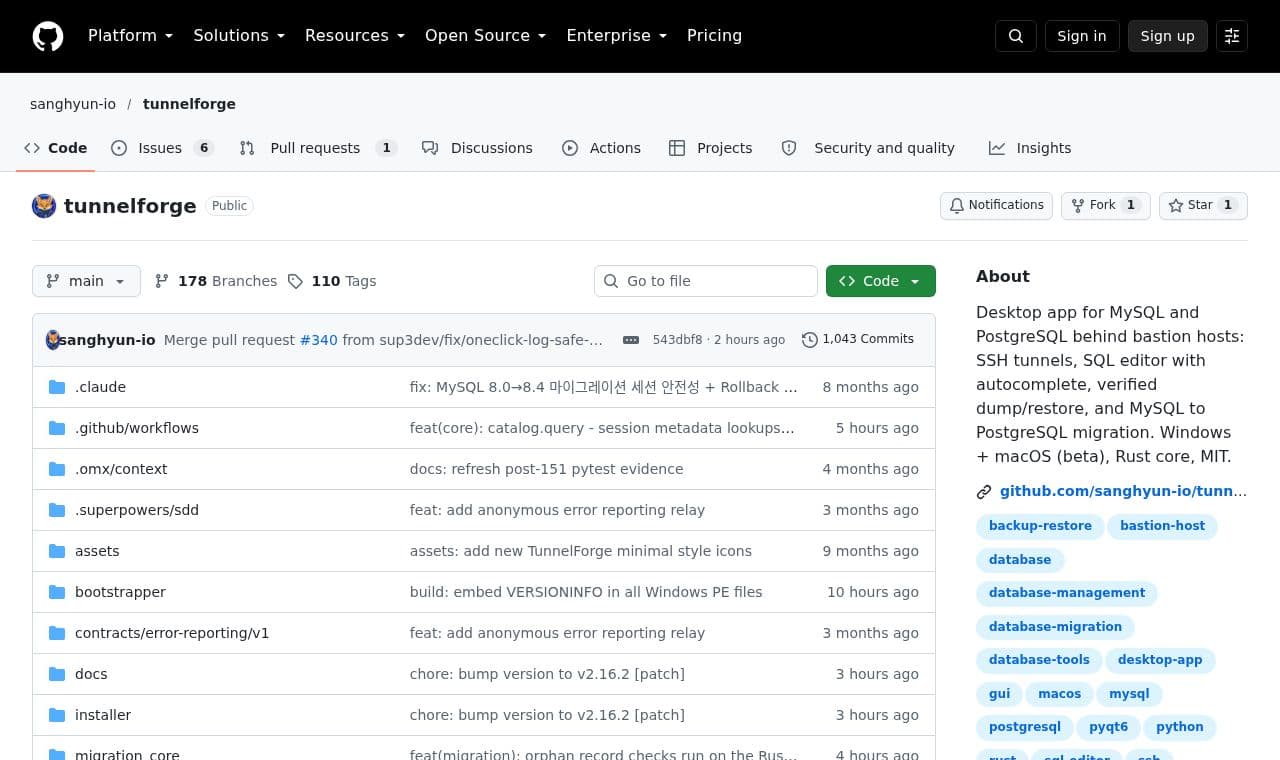Expand the Enterprise menu

coord(617,36)
